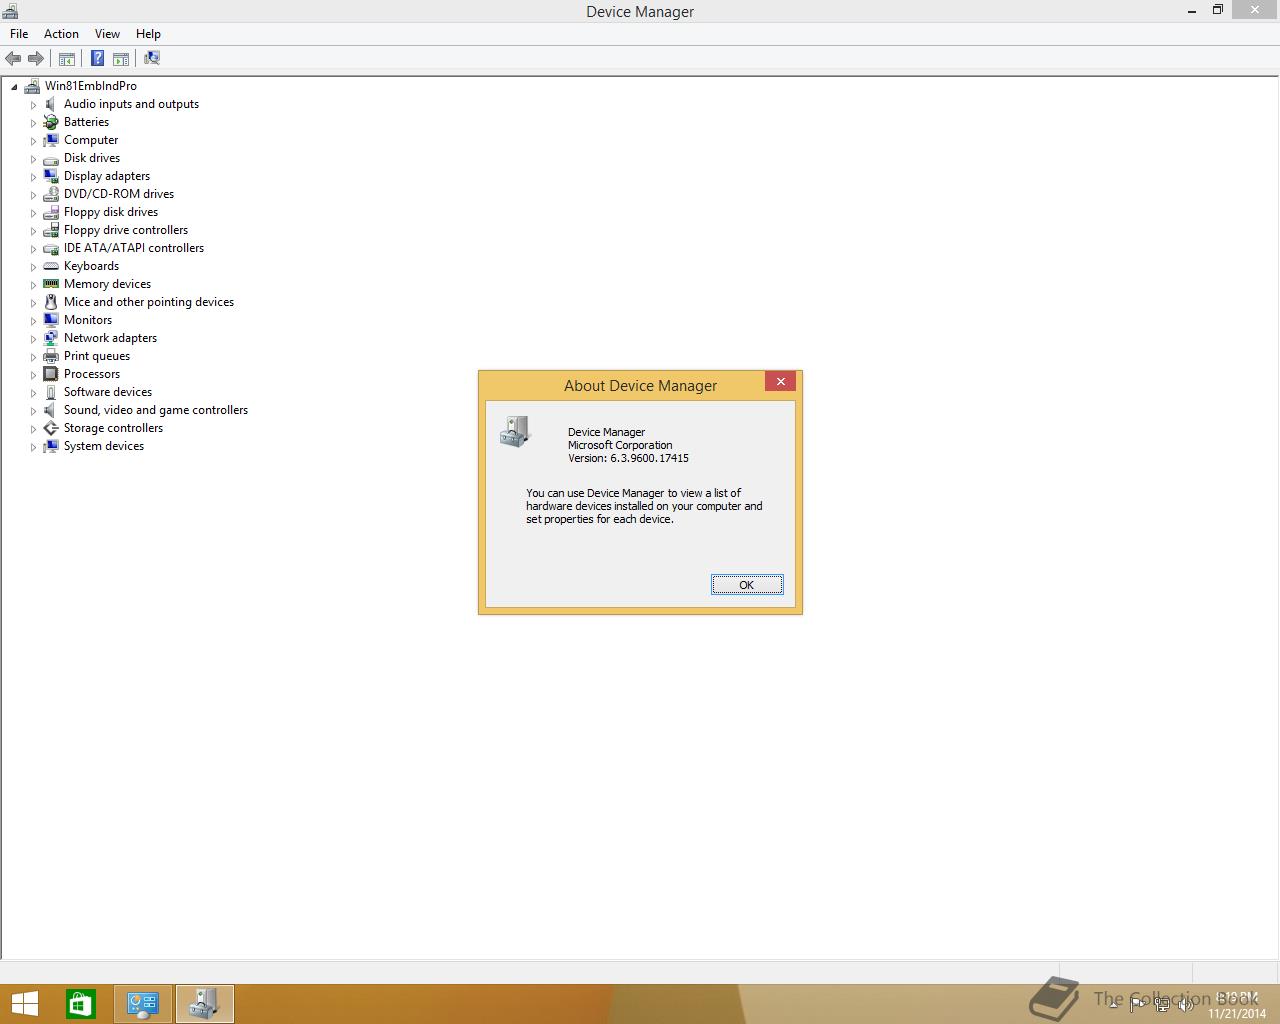Select the Floppy drive controllers label
This screenshot has height=1024, width=1280.
126,230
